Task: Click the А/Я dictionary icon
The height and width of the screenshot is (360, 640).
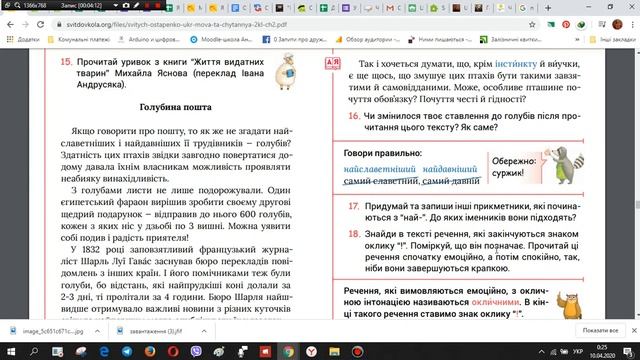Action: (333, 63)
